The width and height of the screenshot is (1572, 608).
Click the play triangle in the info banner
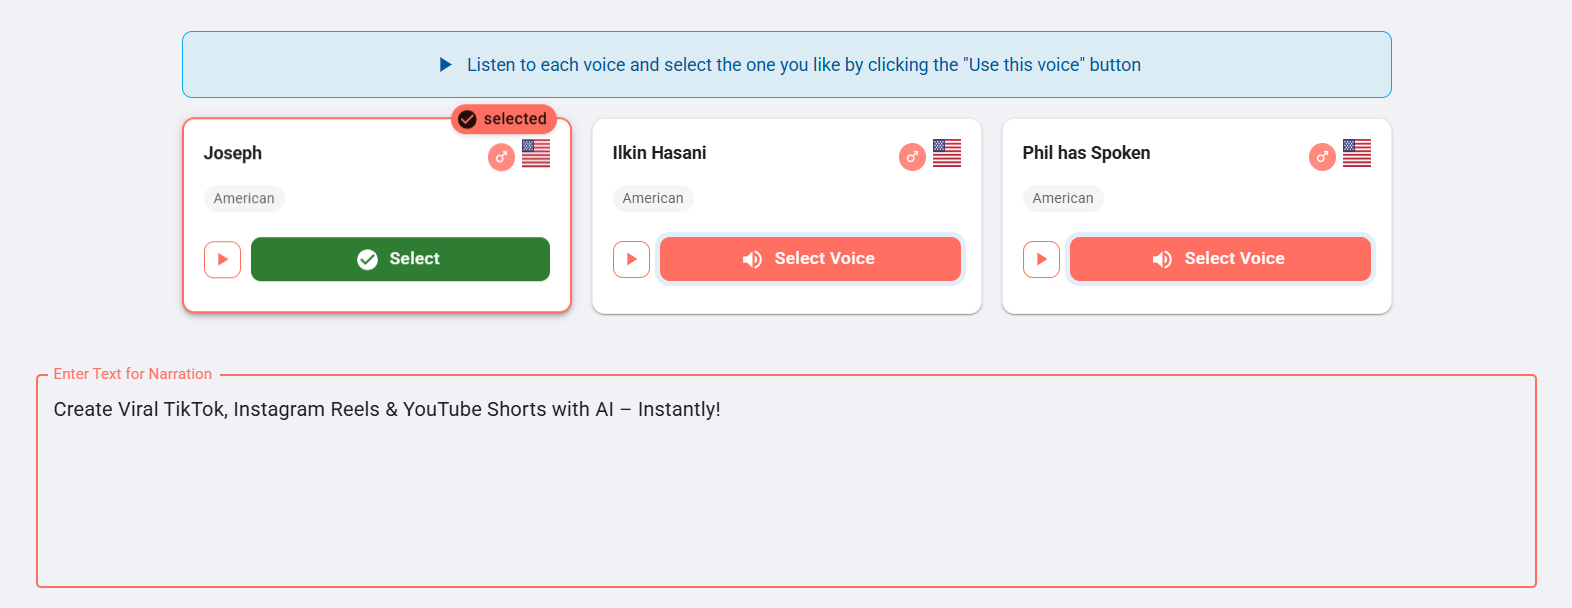pos(446,65)
